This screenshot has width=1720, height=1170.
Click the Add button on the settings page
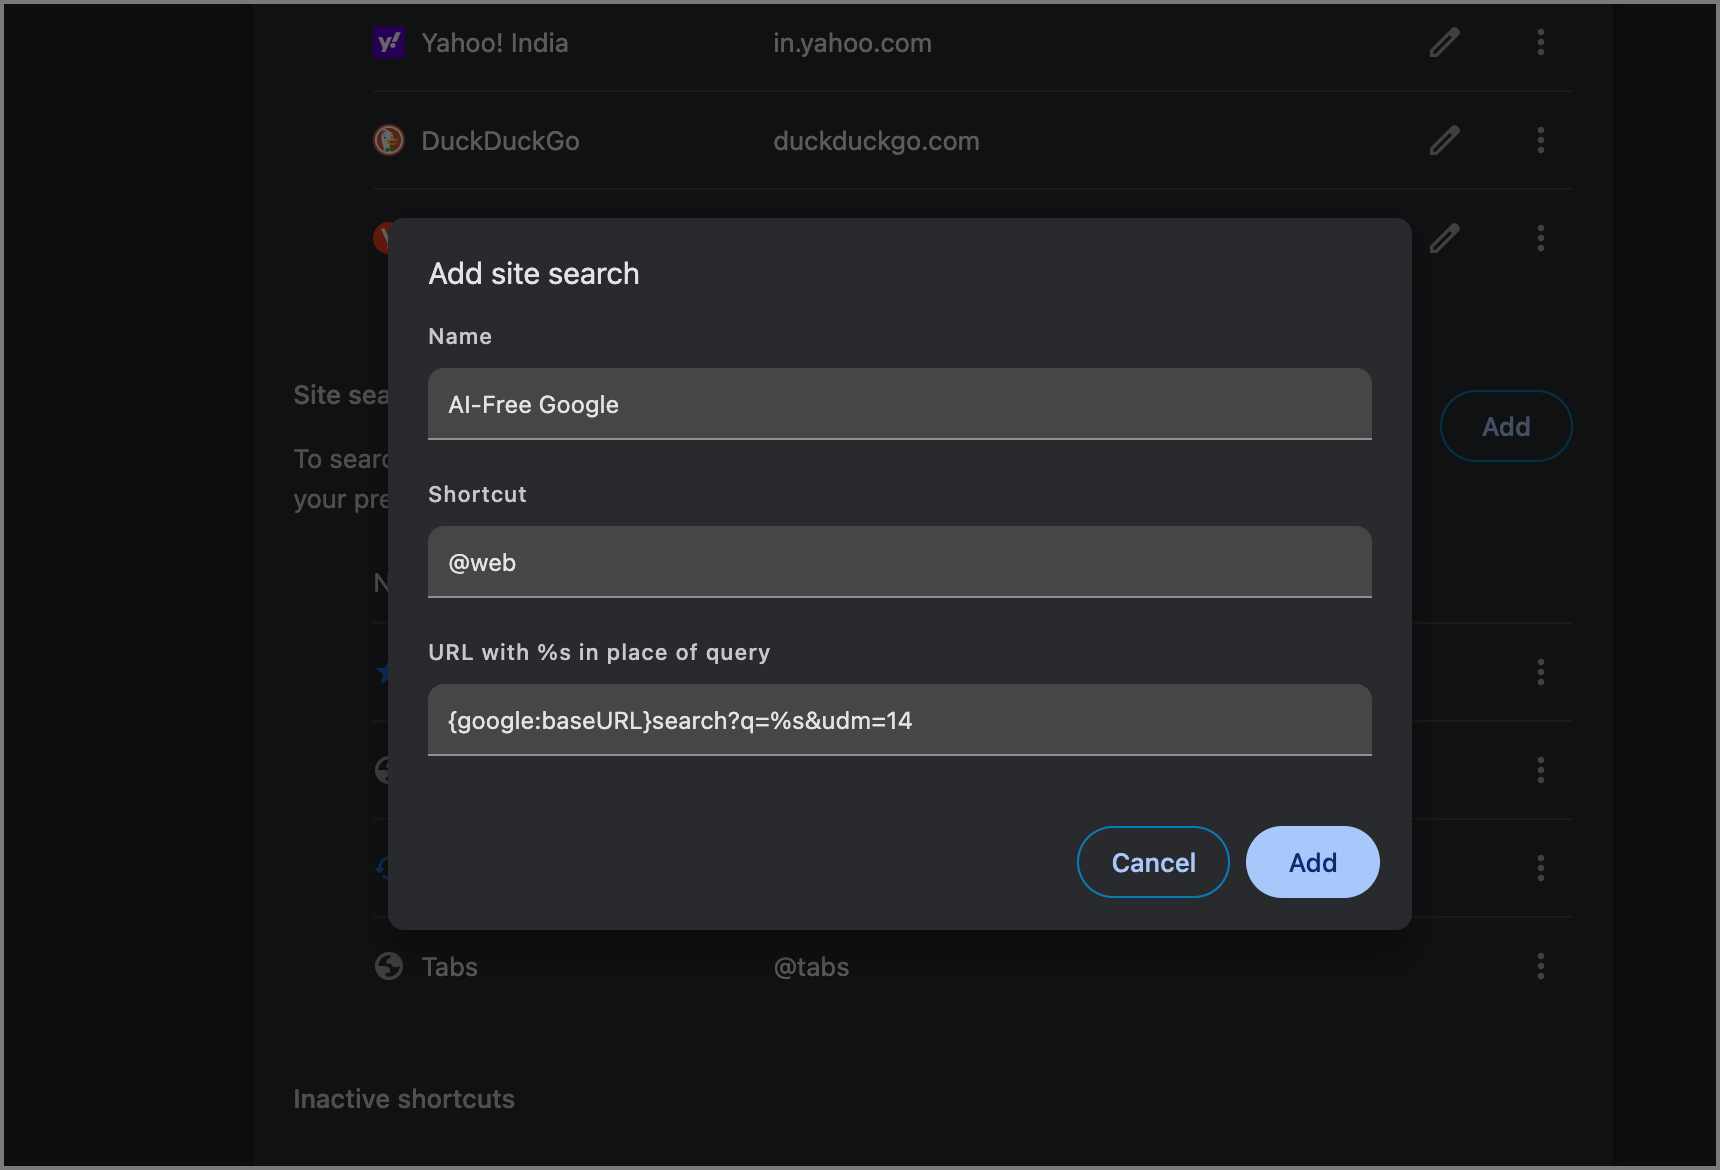pyautogui.click(x=1506, y=425)
